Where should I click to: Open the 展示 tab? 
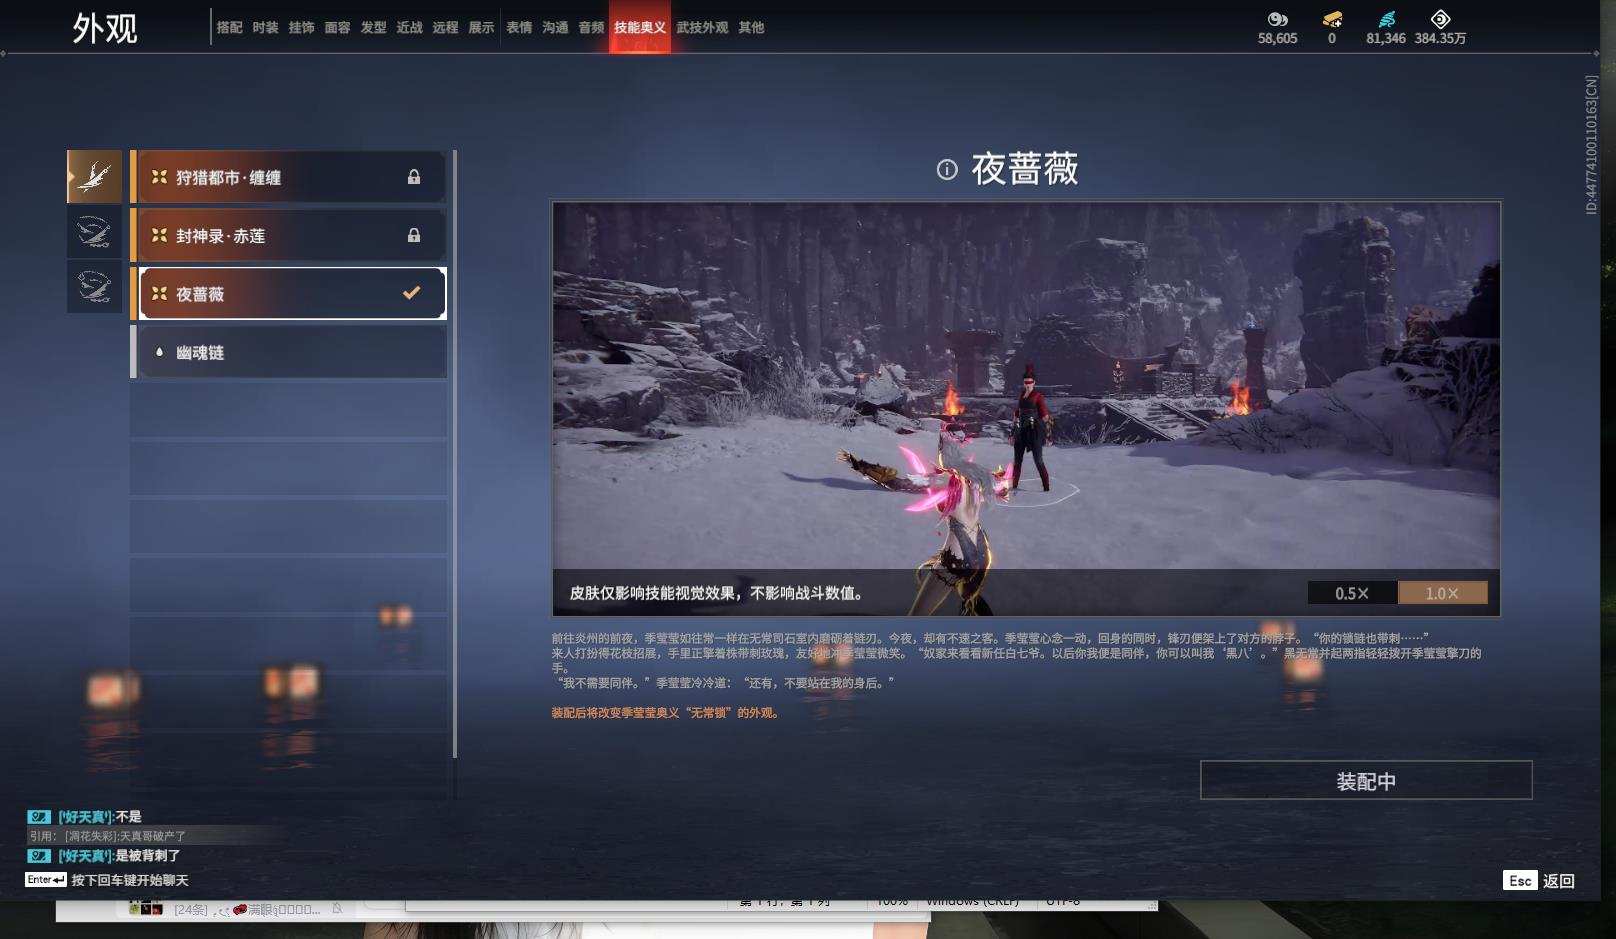coord(481,28)
